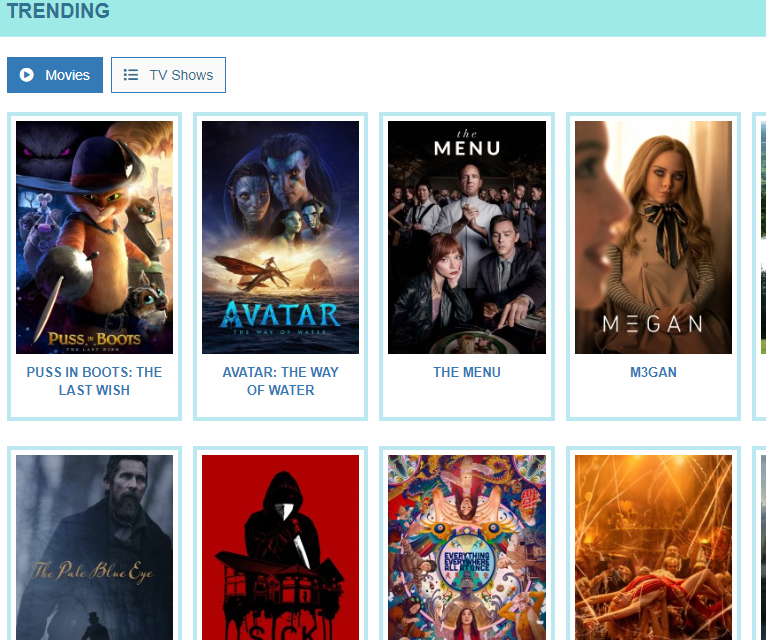Click the 'PUSS IN BOOTS: THE LAST WISH' title link
Viewport: 766px width, 640px height.
coord(94,381)
